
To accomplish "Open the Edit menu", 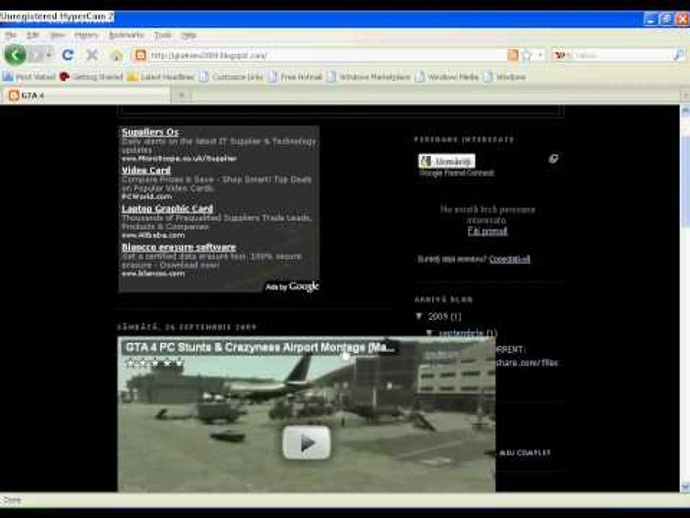I will [x=33, y=35].
